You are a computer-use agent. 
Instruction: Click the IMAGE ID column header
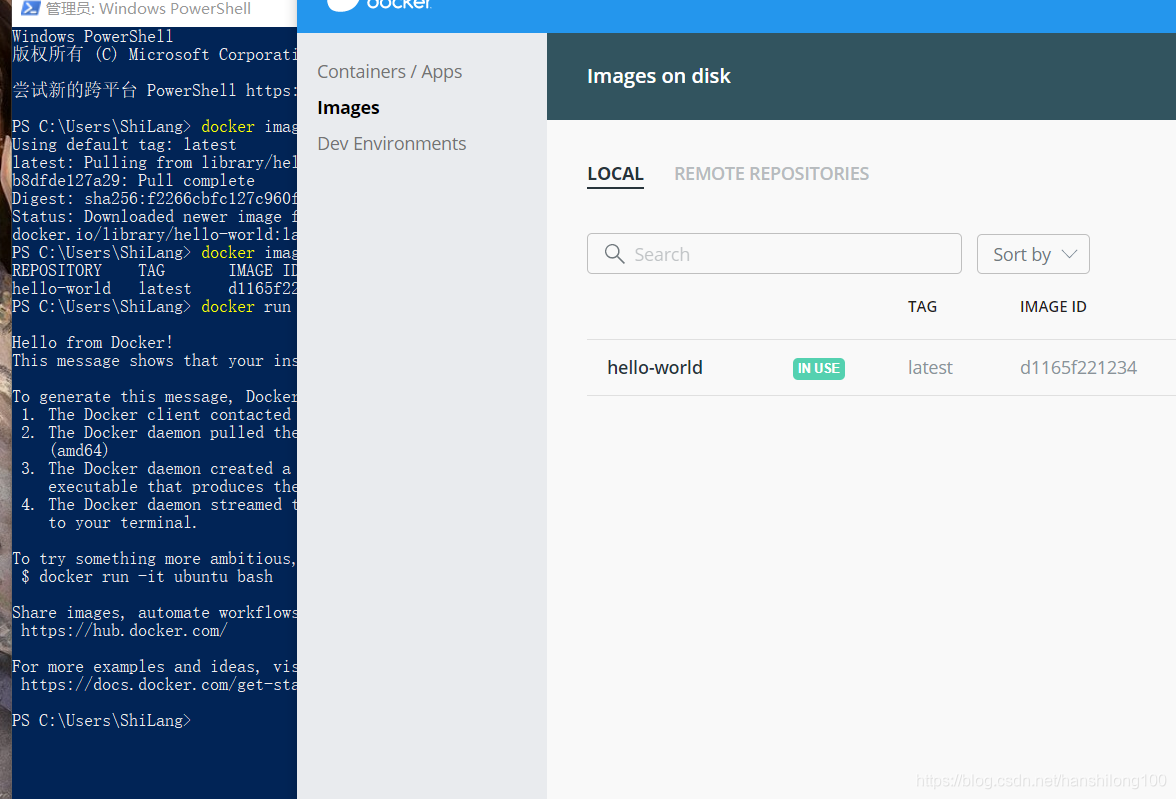point(1052,306)
